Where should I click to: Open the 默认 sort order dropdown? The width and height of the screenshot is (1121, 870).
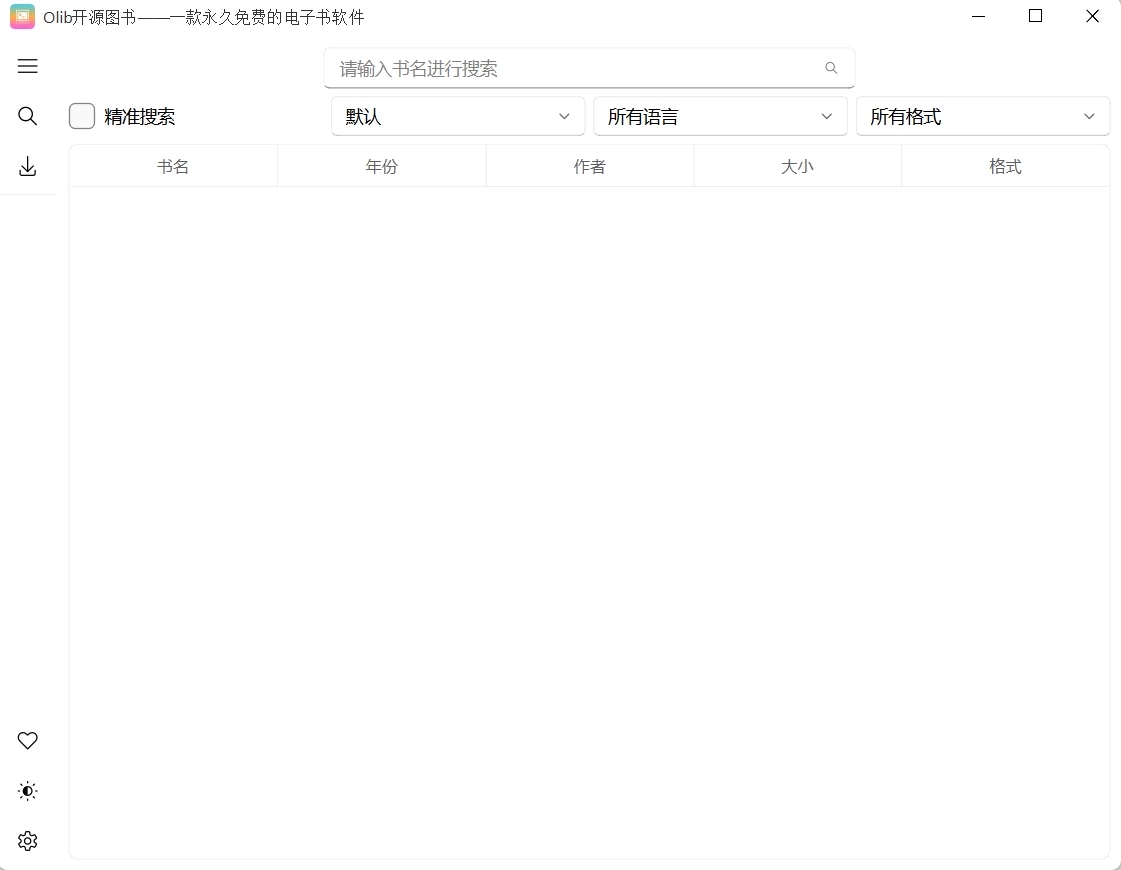[x=457, y=116]
